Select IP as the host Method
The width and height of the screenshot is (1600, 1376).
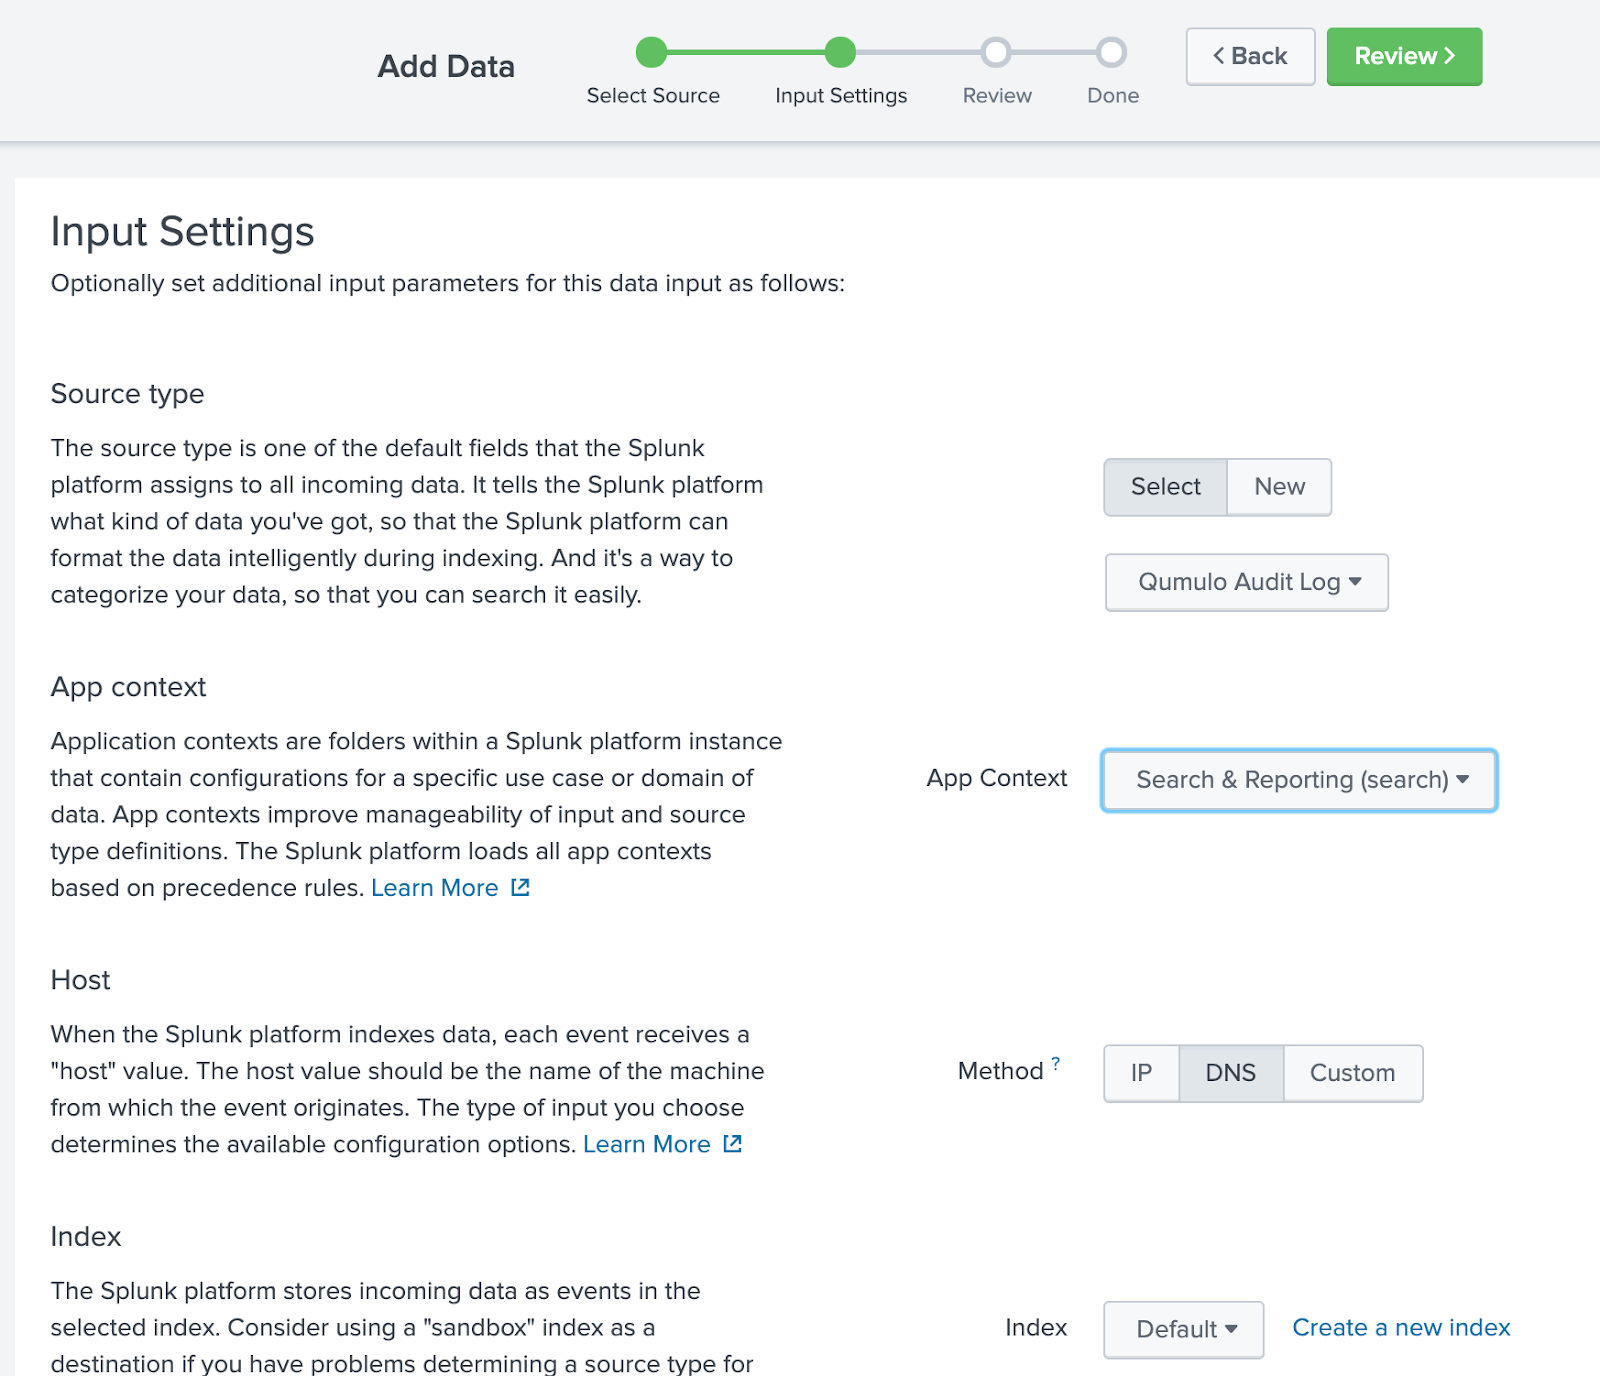point(1140,1073)
